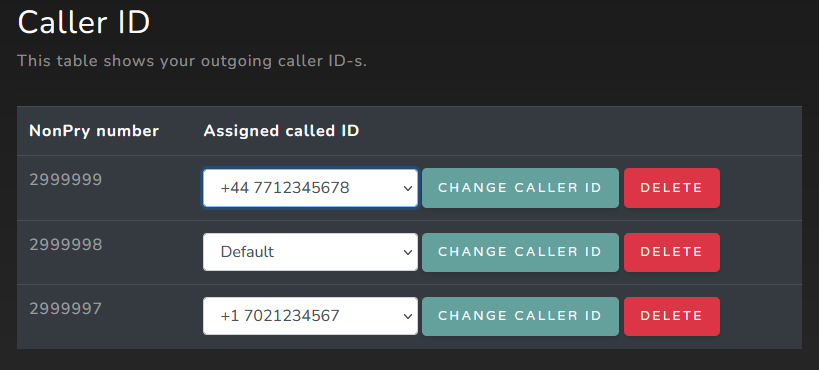Click the outgoing caller ID-s description text
This screenshot has width=819, height=370.
point(192,61)
